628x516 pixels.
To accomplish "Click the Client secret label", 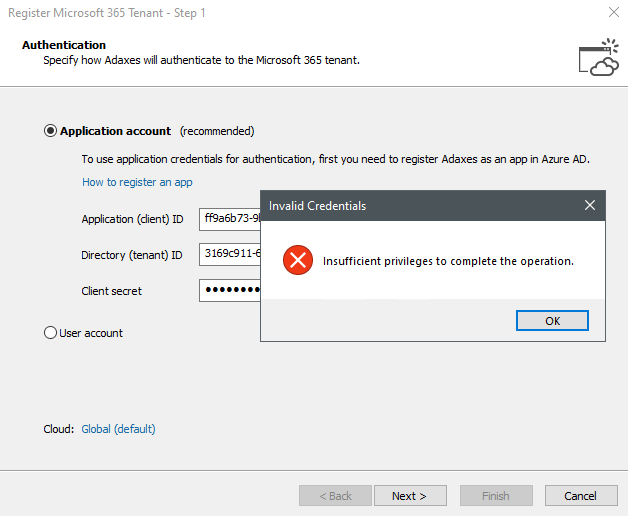I will tap(112, 291).
